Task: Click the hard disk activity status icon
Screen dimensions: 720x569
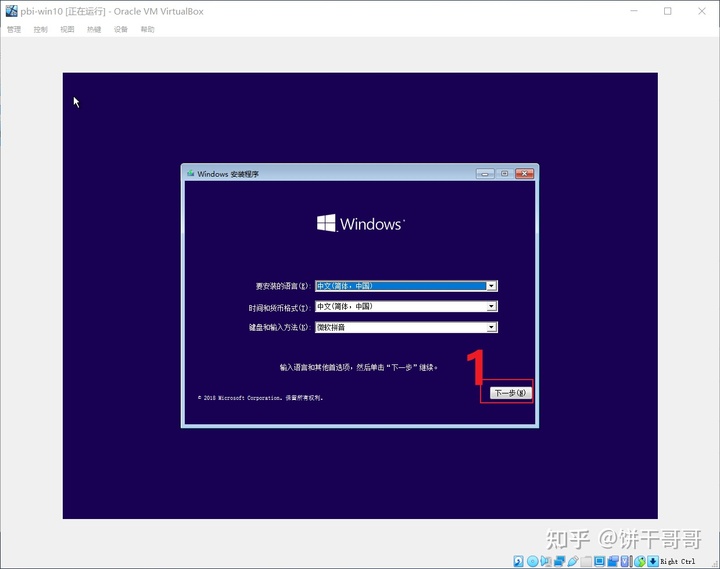Action: [518, 561]
